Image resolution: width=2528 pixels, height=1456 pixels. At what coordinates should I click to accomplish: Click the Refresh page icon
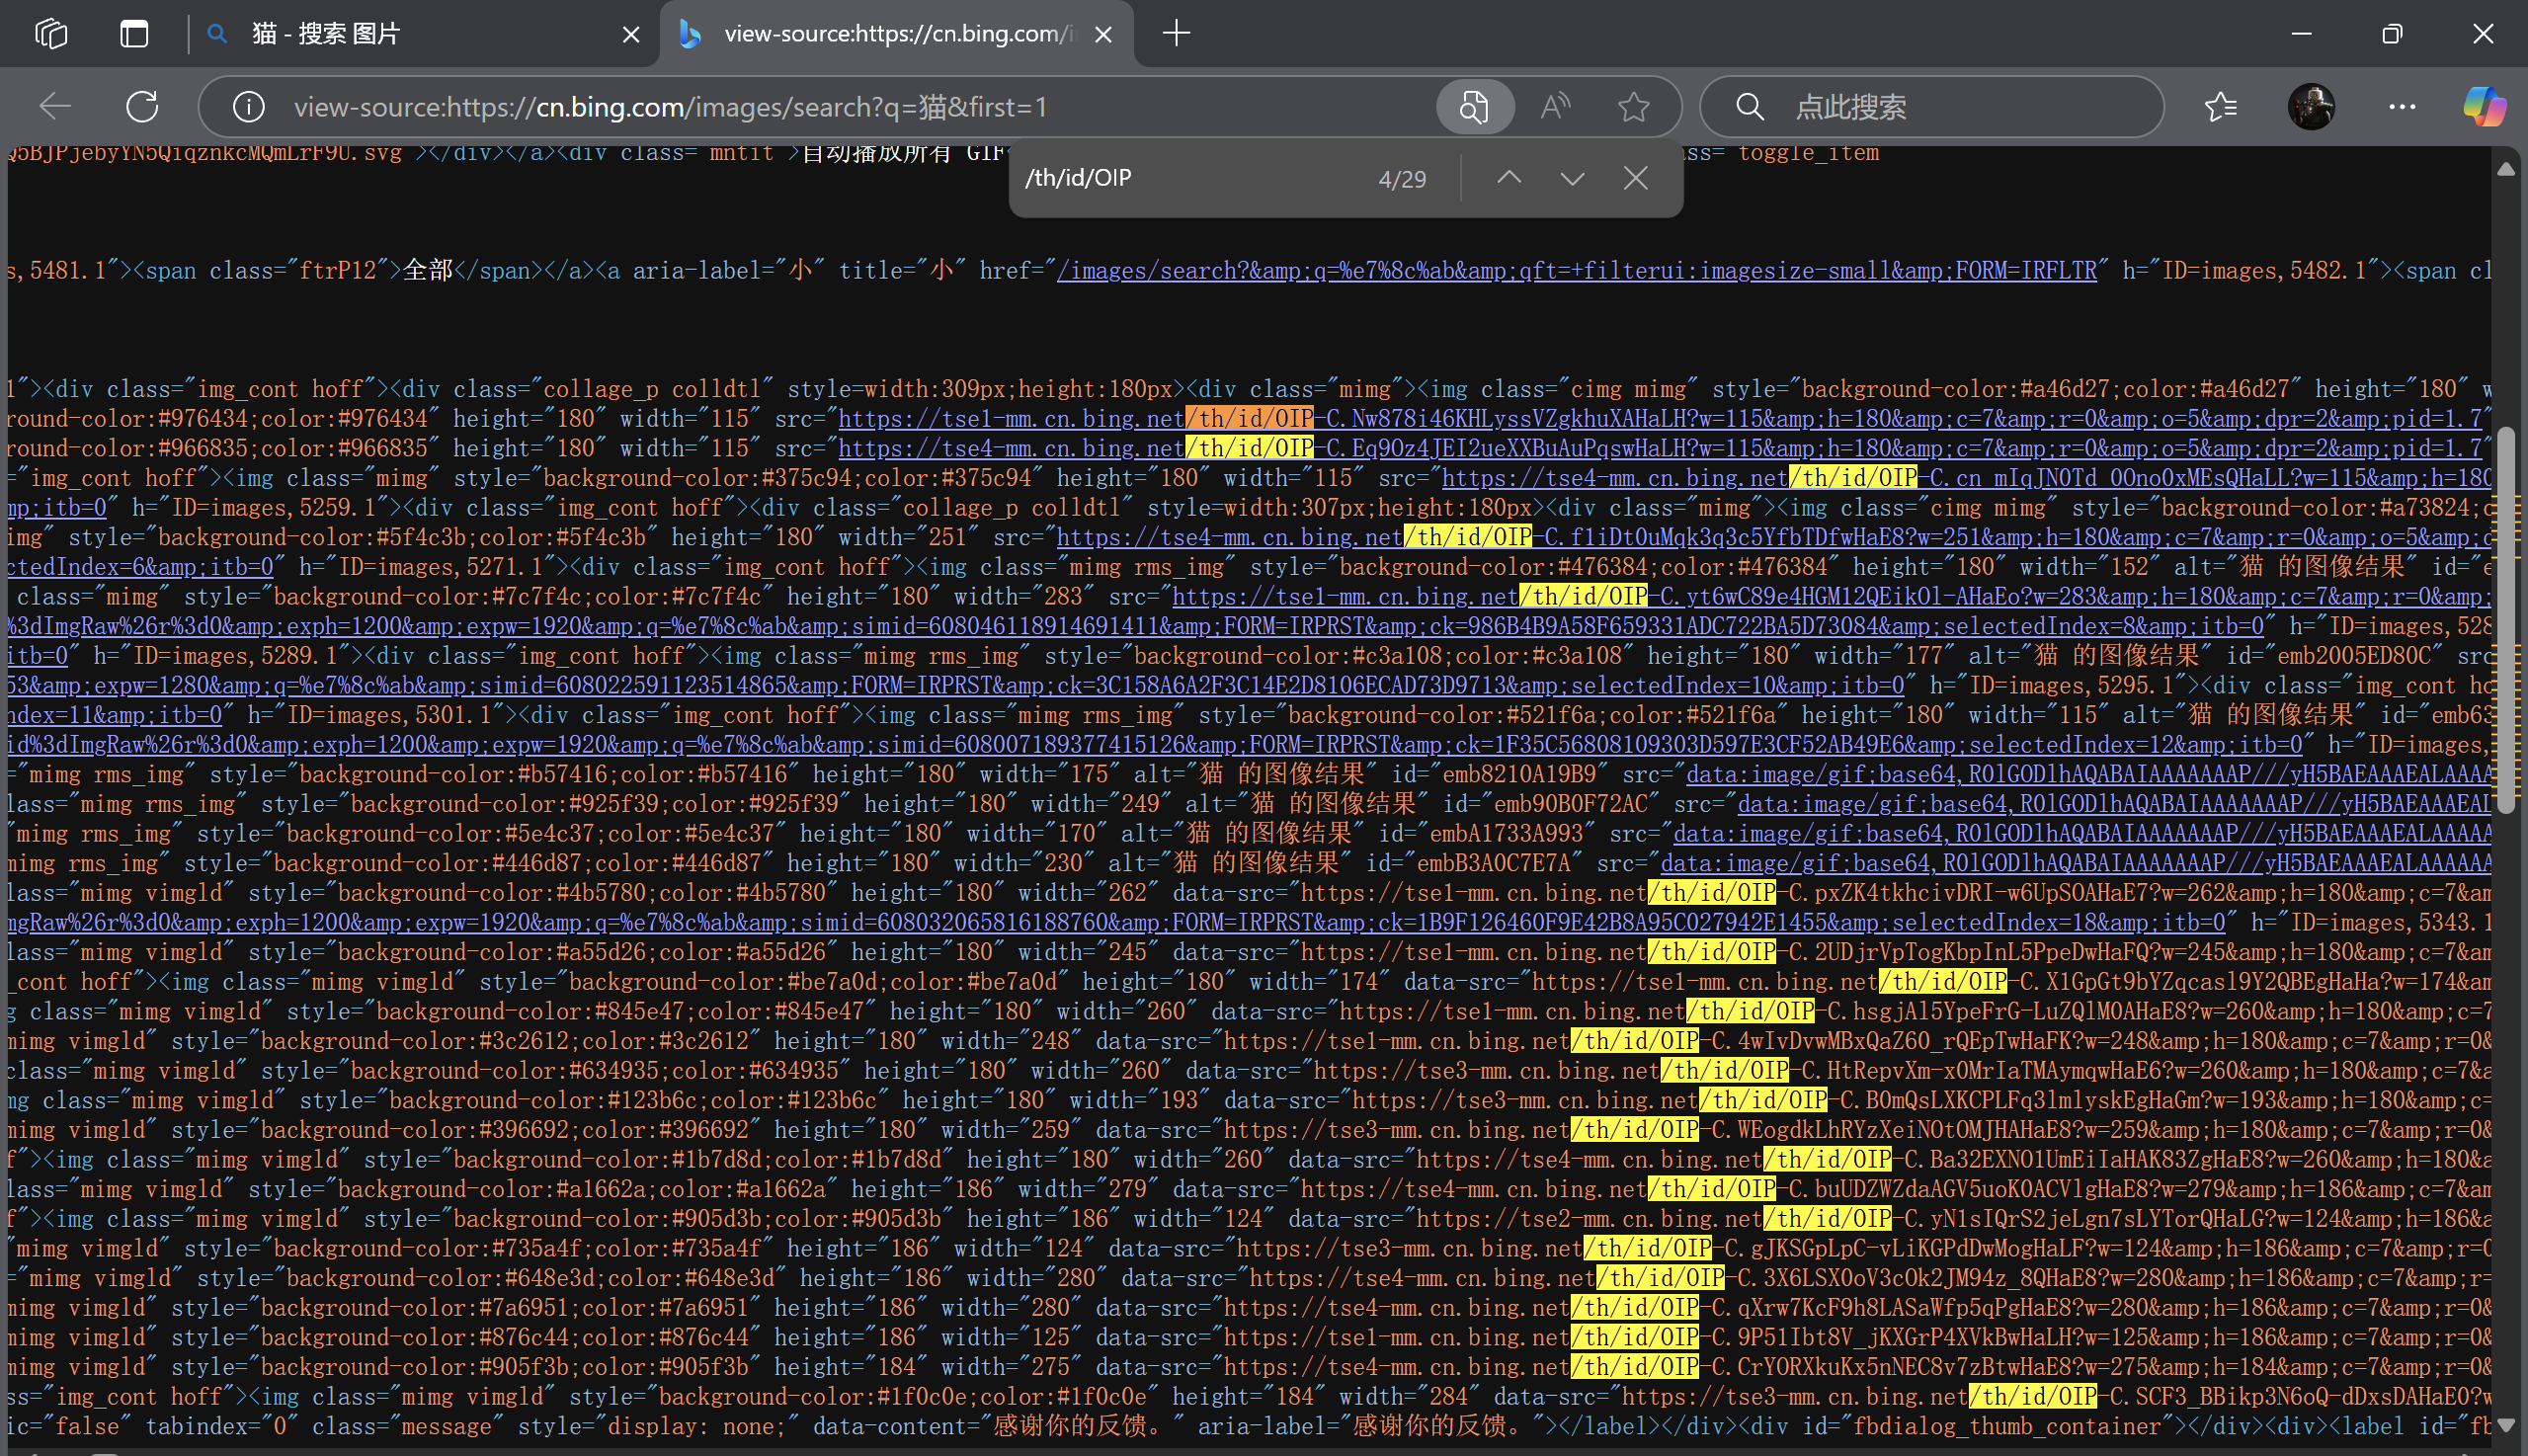142,107
